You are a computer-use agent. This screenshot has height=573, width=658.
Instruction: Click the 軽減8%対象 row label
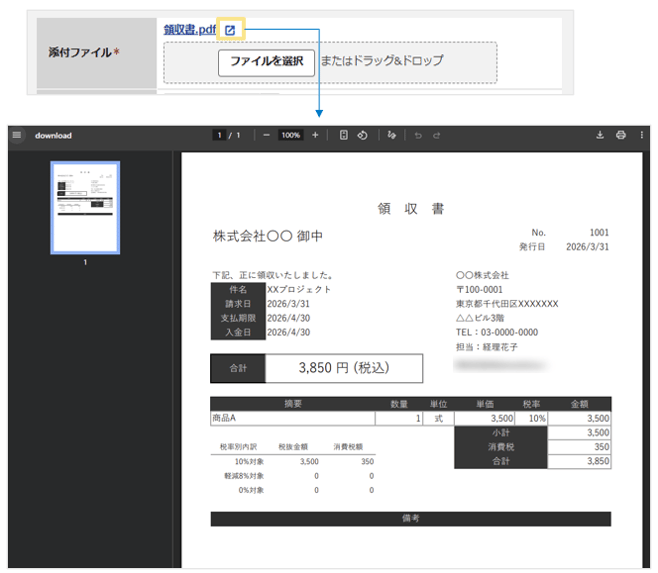pos(244,476)
